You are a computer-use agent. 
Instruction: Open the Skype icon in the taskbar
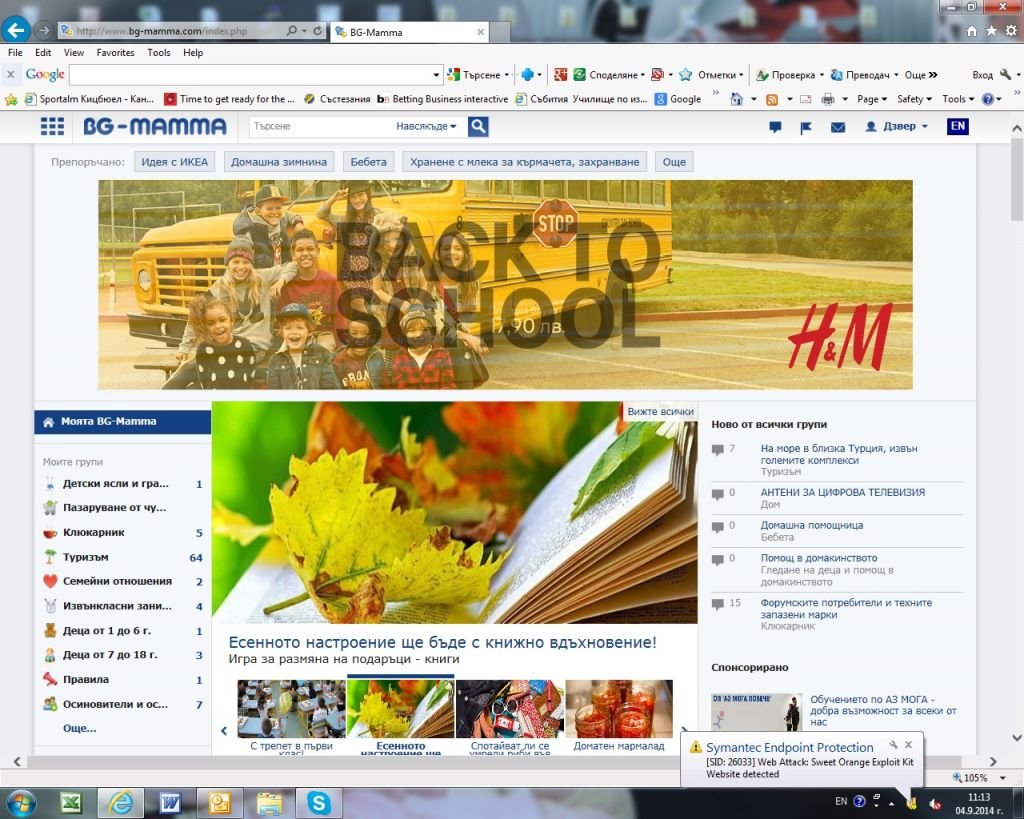(x=318, y=802)
